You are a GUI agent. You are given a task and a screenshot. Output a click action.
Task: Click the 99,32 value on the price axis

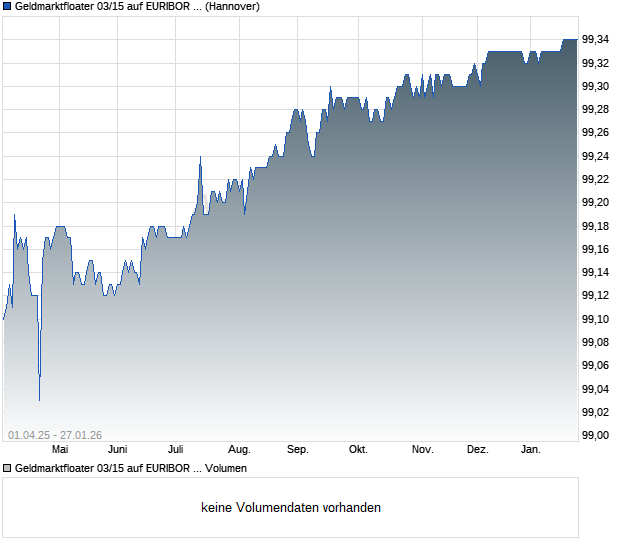pos(595,63)
